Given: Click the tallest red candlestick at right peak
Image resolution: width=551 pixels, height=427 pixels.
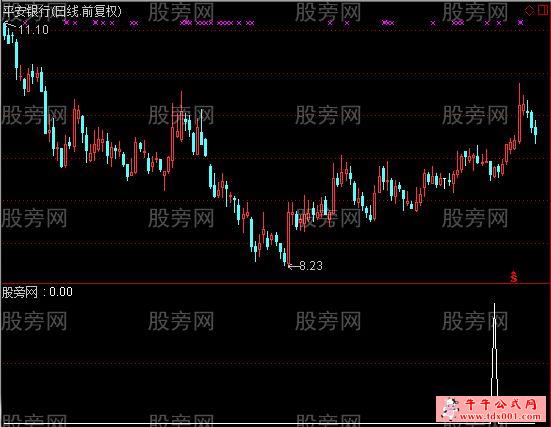Looking at the screenshot, I should (519, 113).
